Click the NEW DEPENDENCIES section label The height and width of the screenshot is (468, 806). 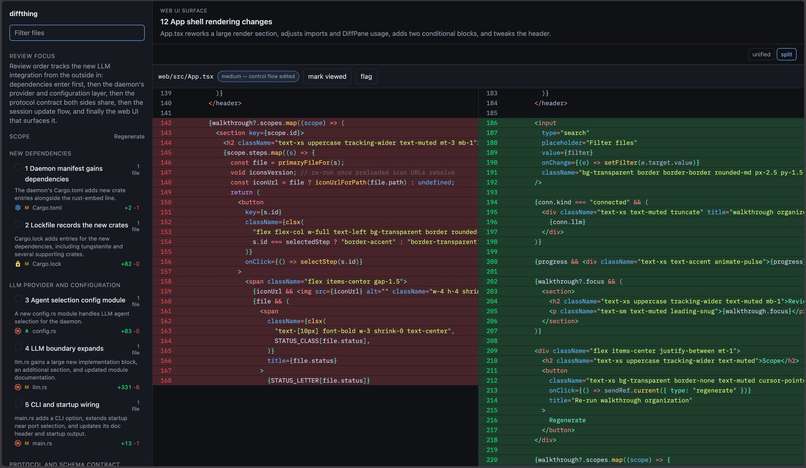point(40,154)
